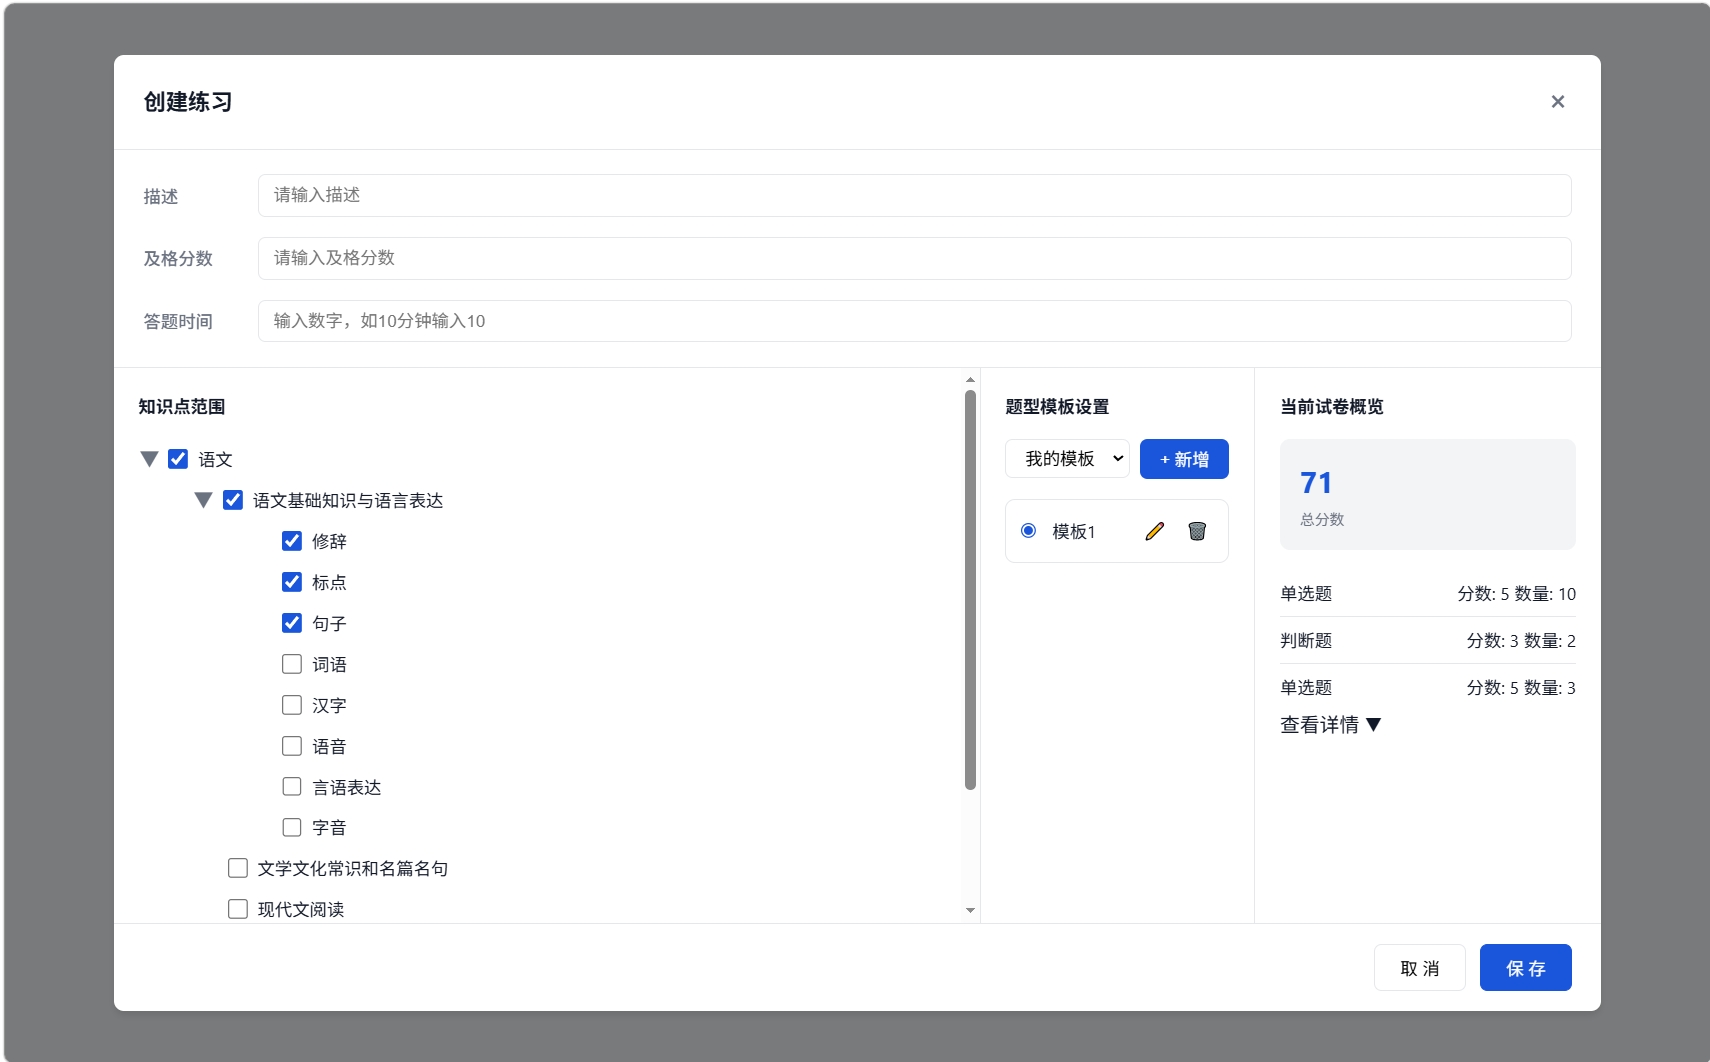
Task: Click the 71 total score value
Action: [1316, 483]
